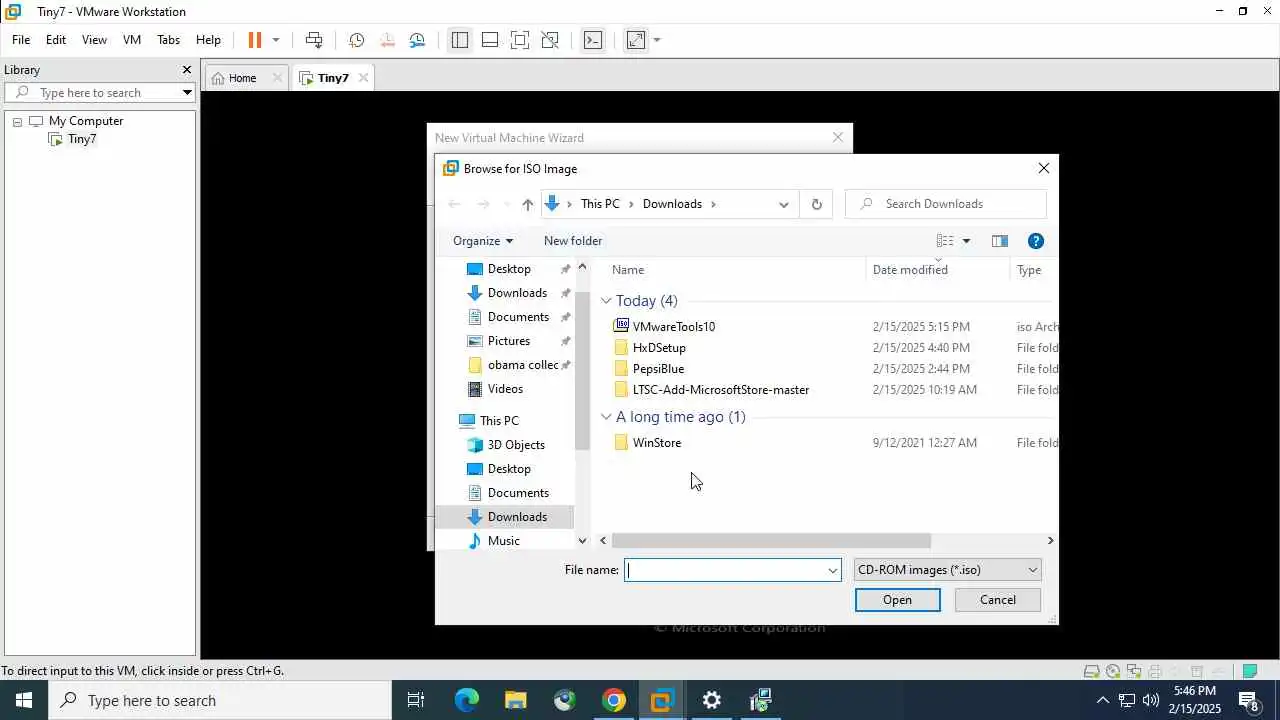Close the Library panel

(186, 70)
